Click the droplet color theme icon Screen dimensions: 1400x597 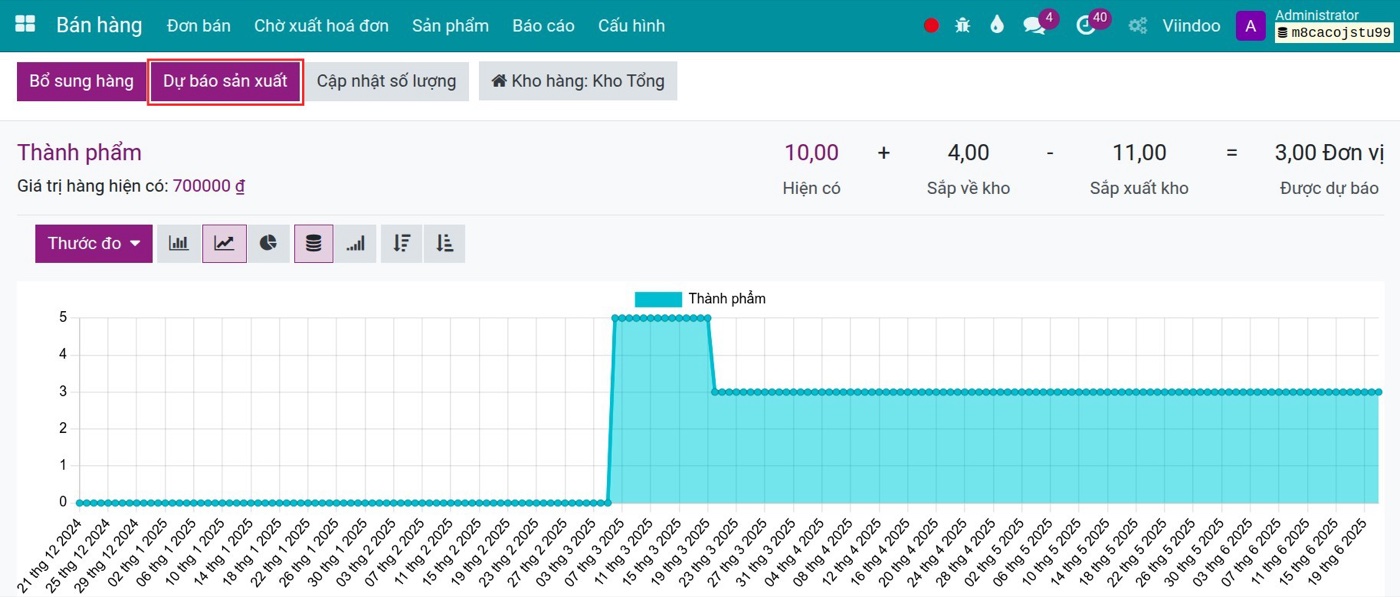coord(996,26)
